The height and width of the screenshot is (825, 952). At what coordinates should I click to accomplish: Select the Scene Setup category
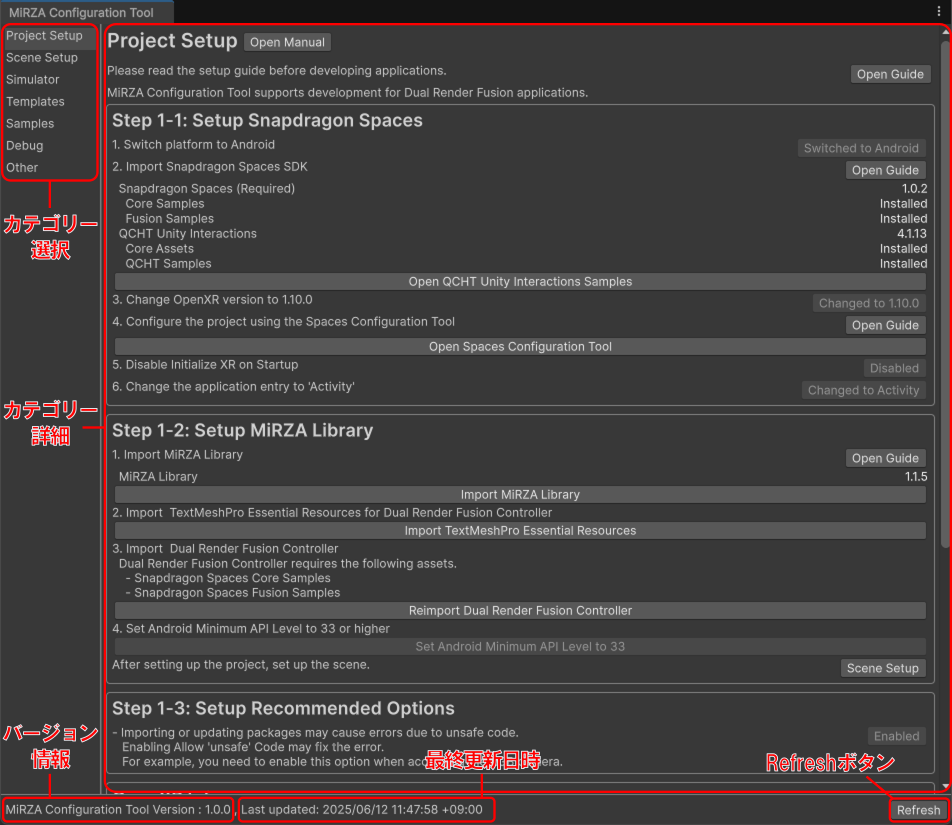tap(50, 58)
